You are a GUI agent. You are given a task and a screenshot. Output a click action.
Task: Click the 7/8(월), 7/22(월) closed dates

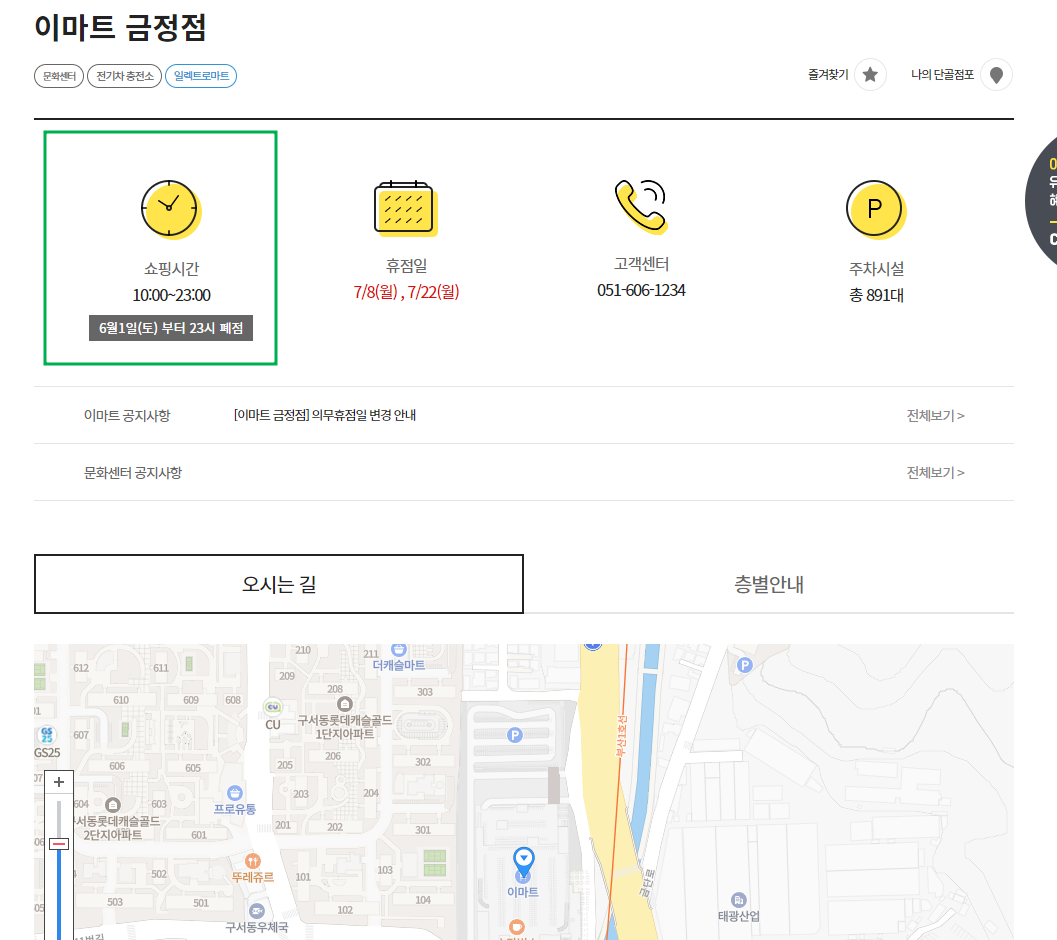tap(406, 292)
